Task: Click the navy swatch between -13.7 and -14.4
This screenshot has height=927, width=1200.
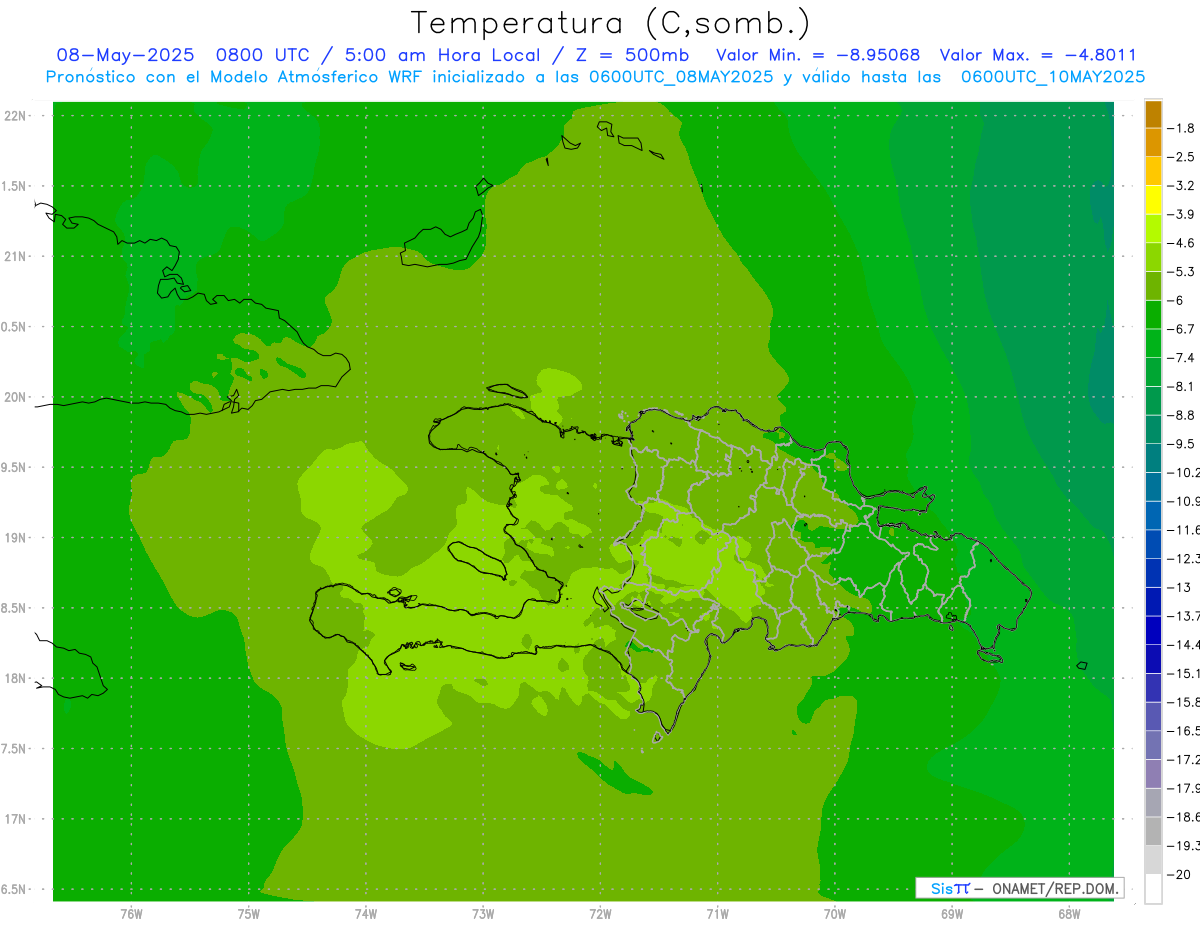Action: pos(1153,629)
